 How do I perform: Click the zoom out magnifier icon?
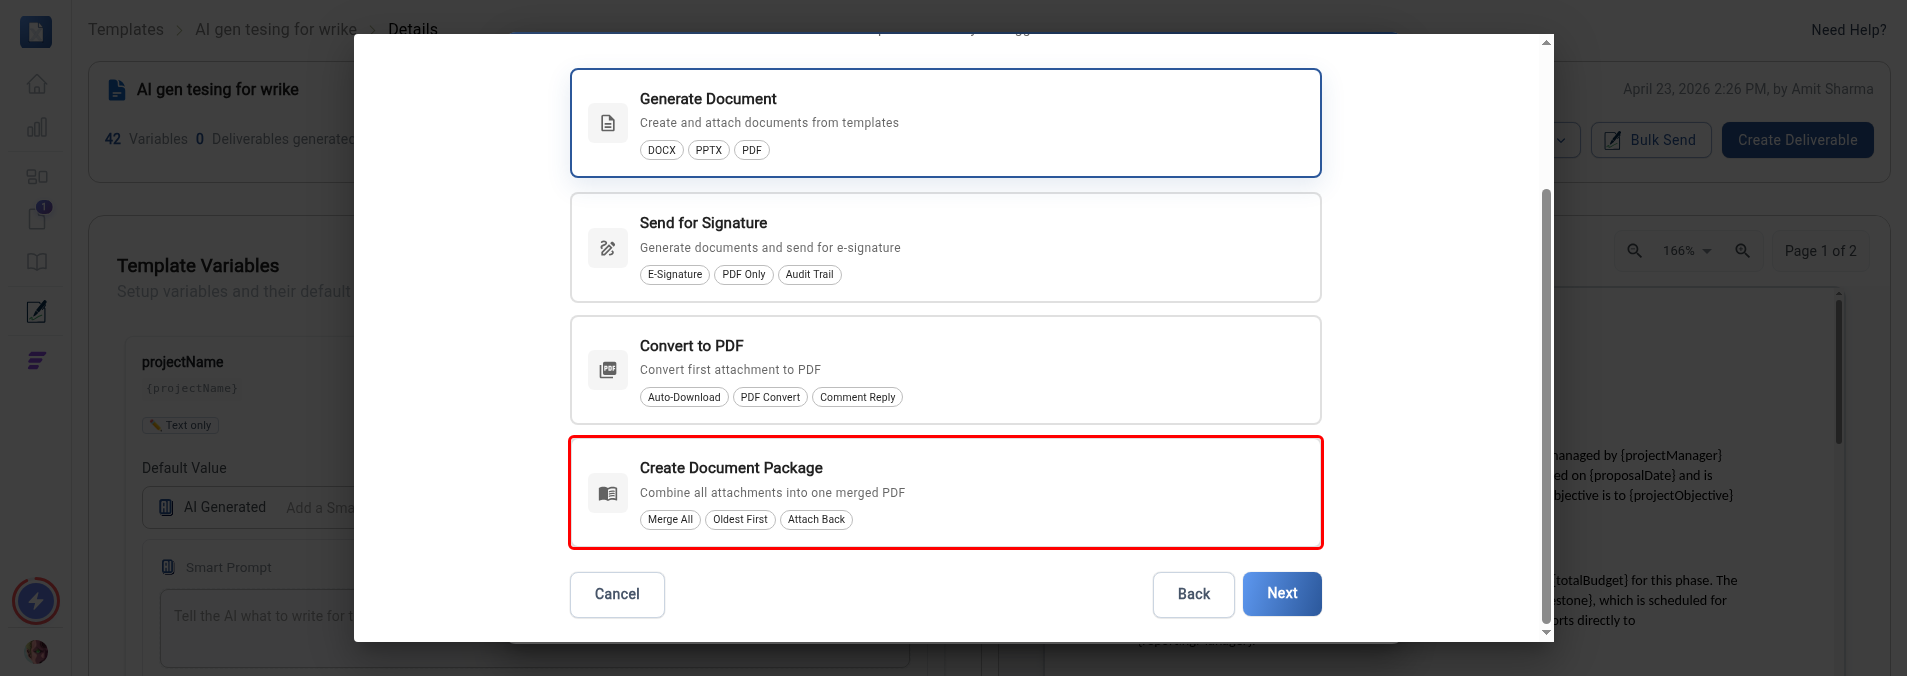(1634, 251)
